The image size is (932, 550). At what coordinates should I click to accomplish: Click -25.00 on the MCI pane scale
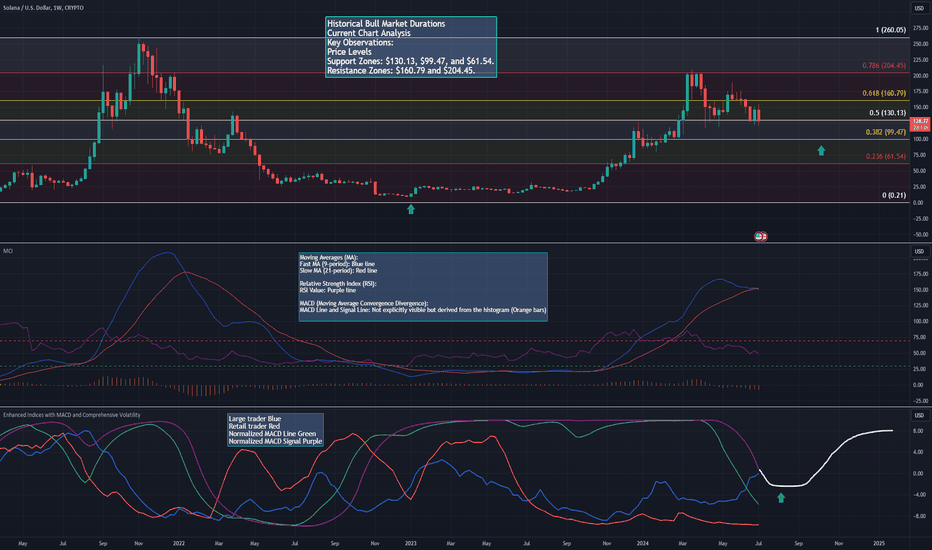[x=920, y=401]
